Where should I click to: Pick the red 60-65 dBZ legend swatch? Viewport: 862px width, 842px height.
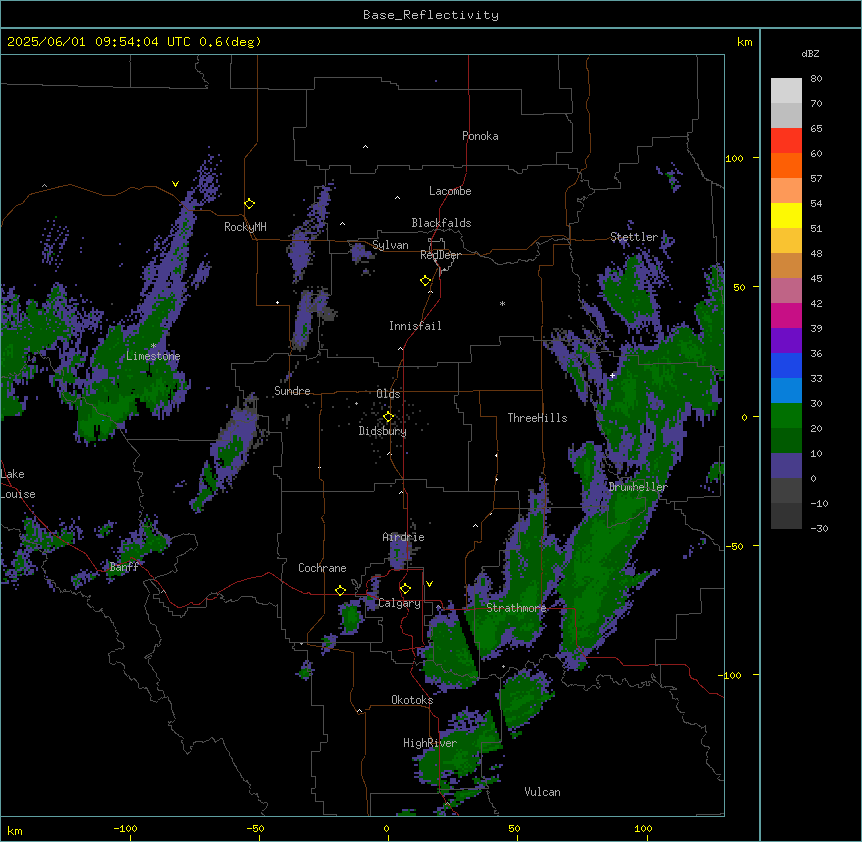click(786, 141)
